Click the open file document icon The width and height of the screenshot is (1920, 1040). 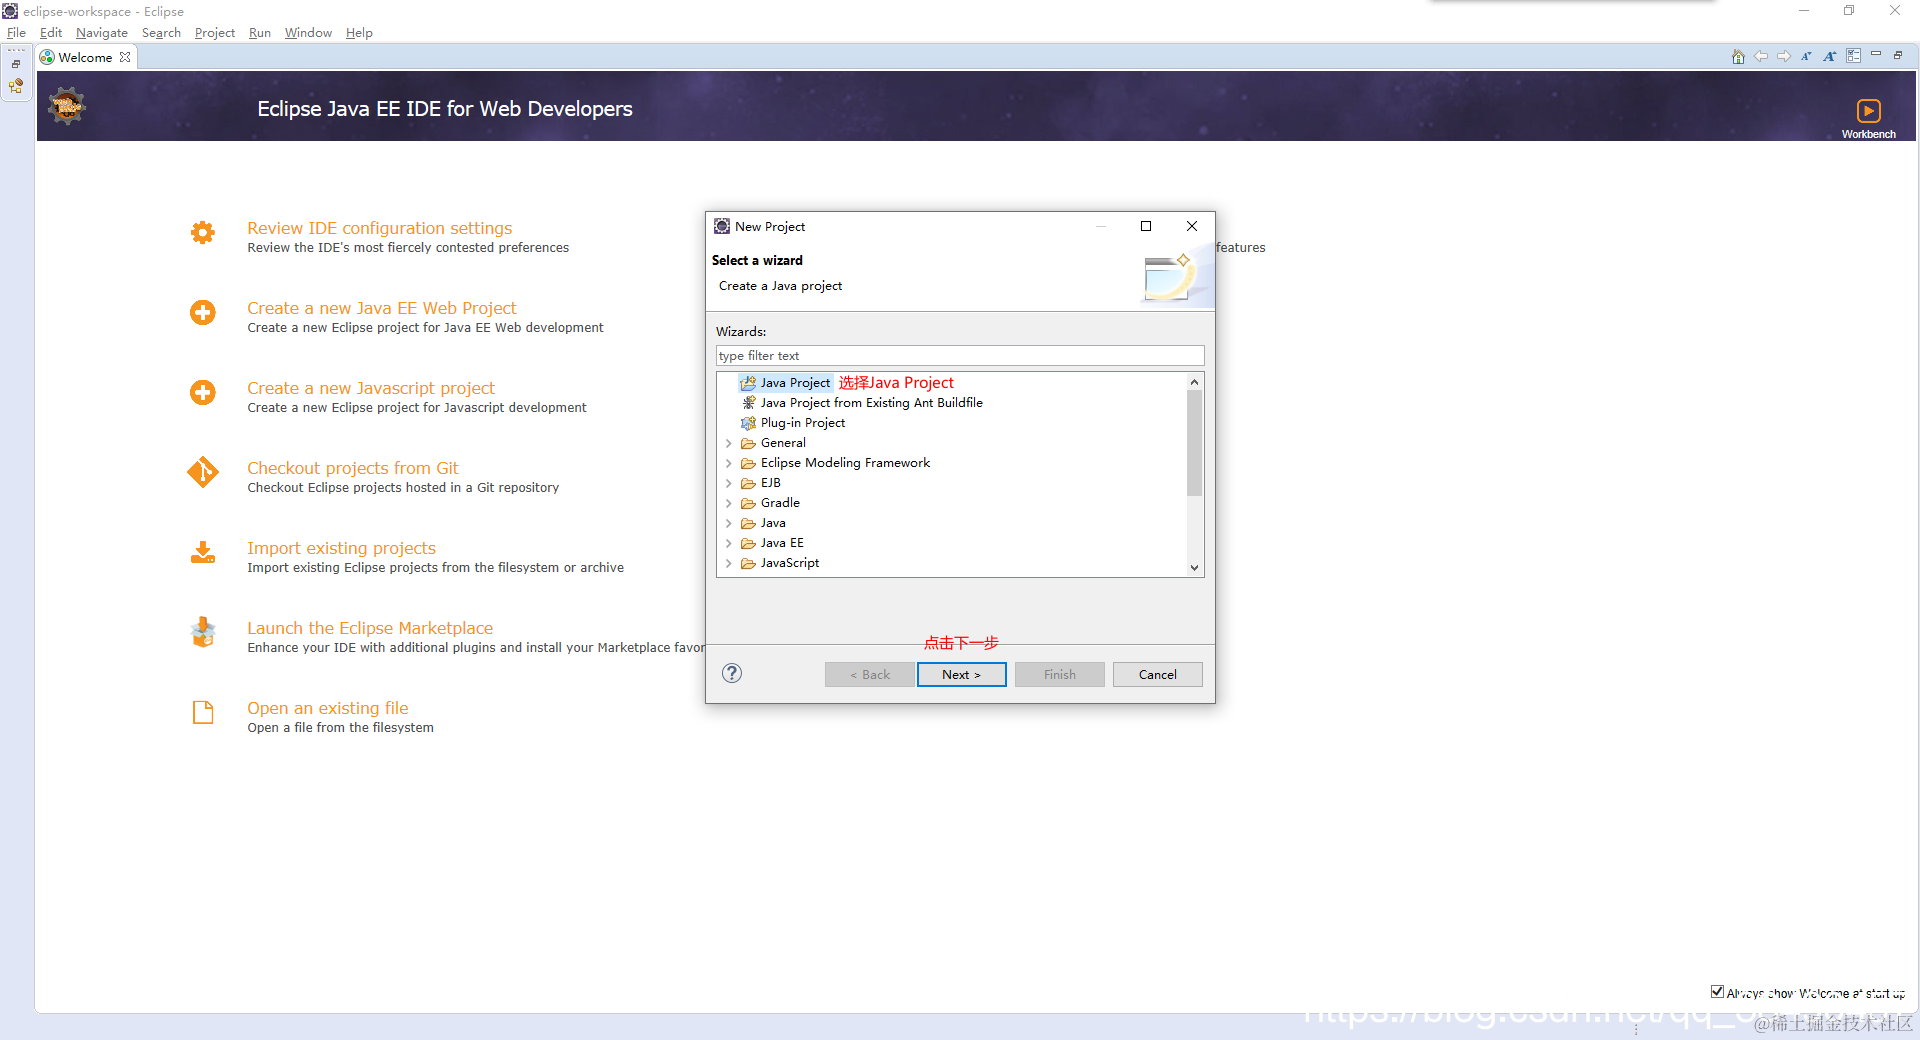[x=203, y=712]
